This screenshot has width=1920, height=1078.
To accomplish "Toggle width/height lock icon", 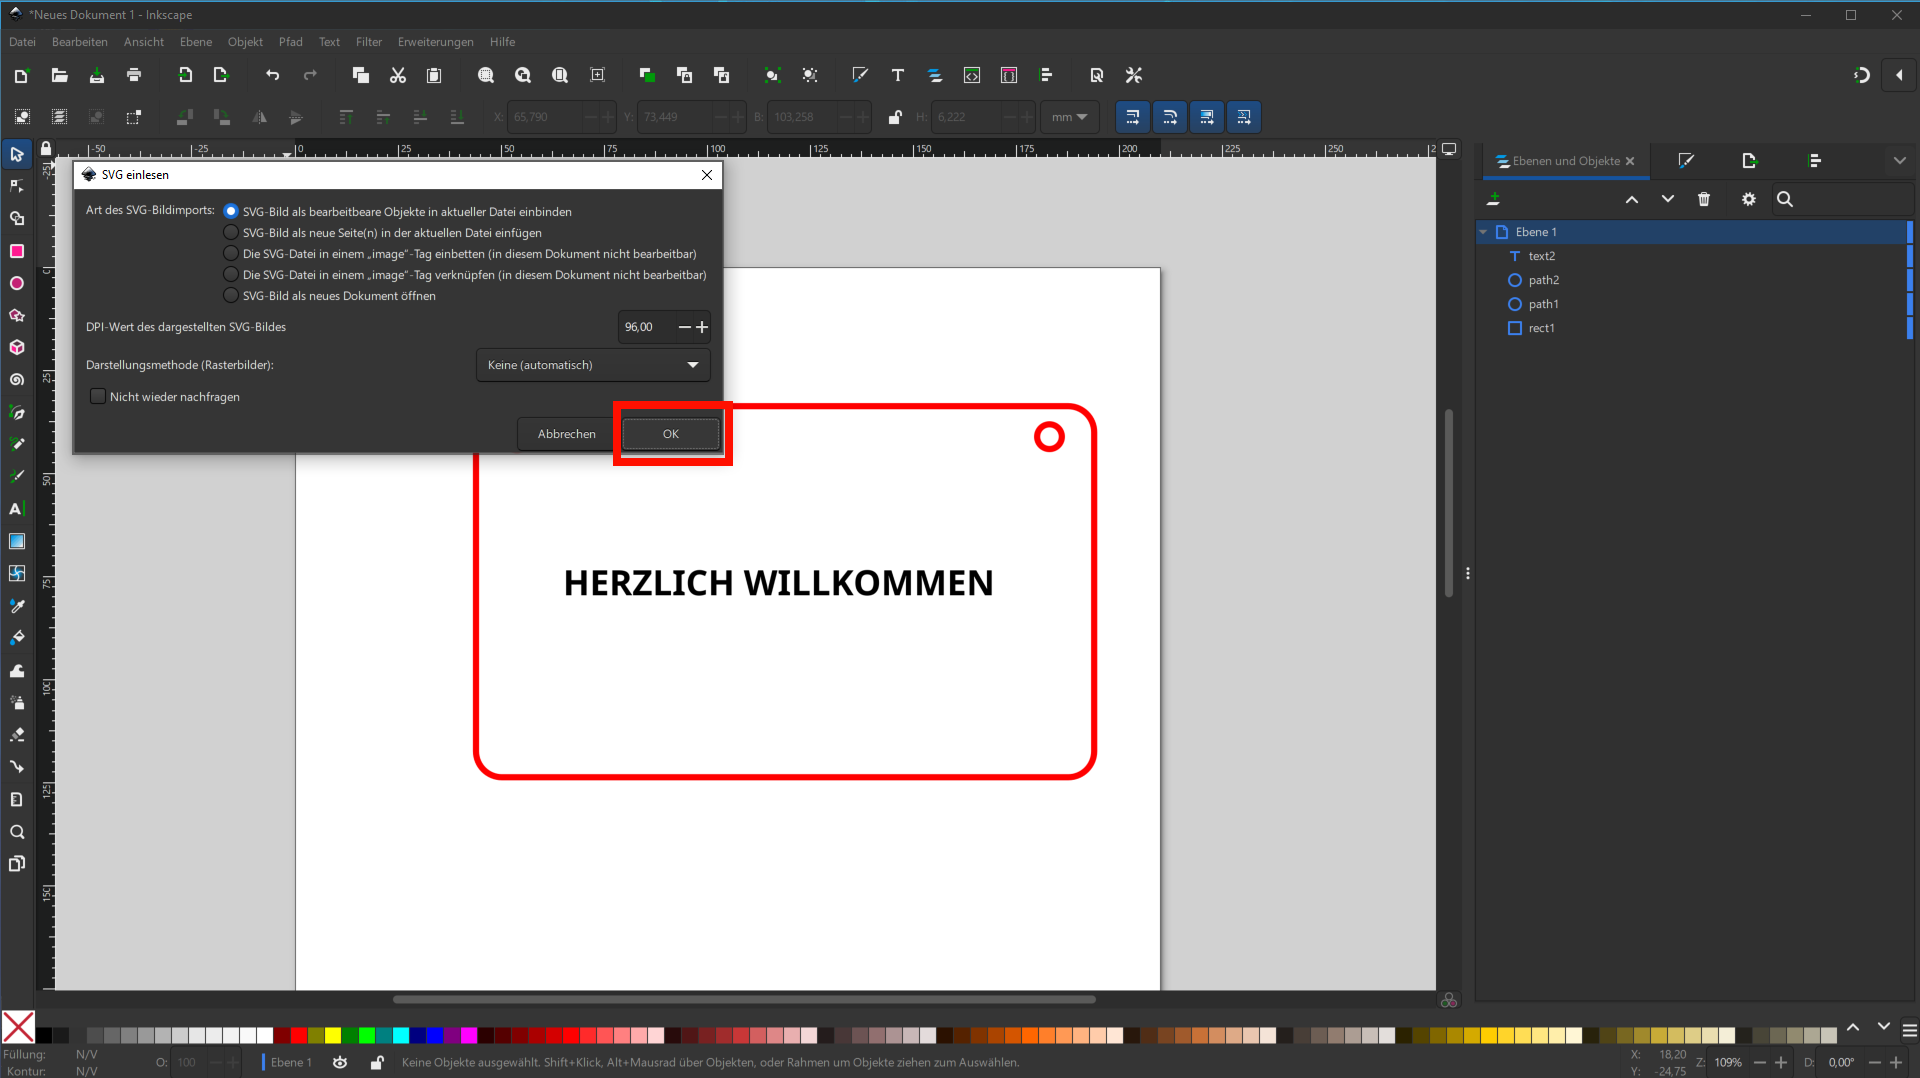I will (x=895, y=117).
